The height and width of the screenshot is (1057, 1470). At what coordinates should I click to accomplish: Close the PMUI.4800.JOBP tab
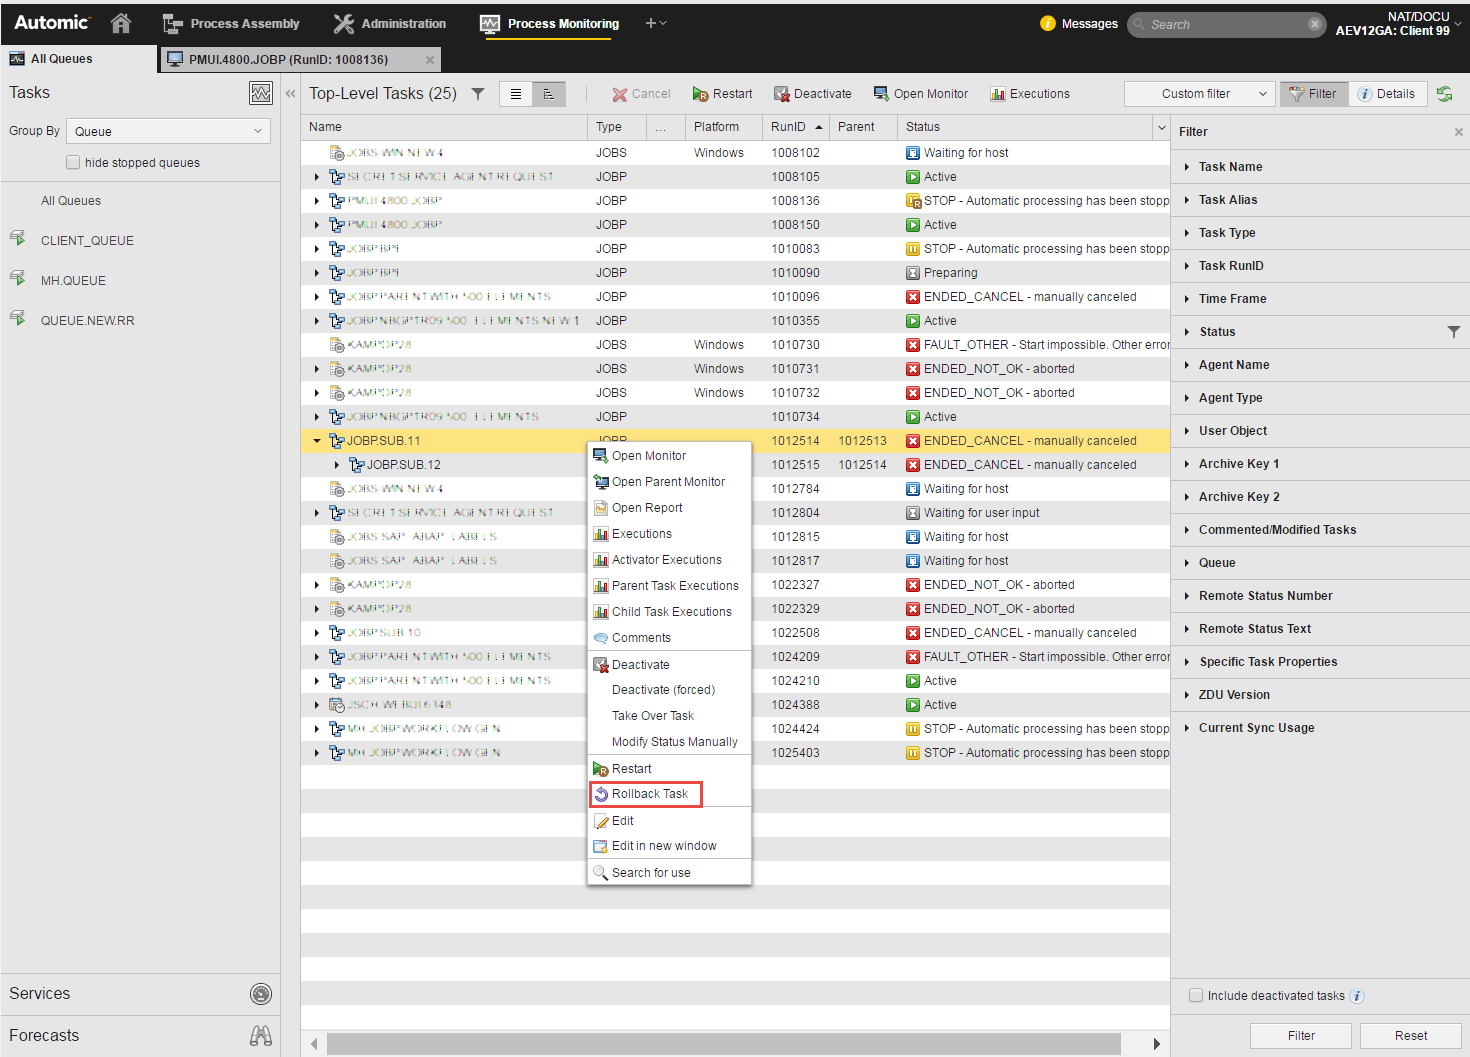tap(430, 60)
